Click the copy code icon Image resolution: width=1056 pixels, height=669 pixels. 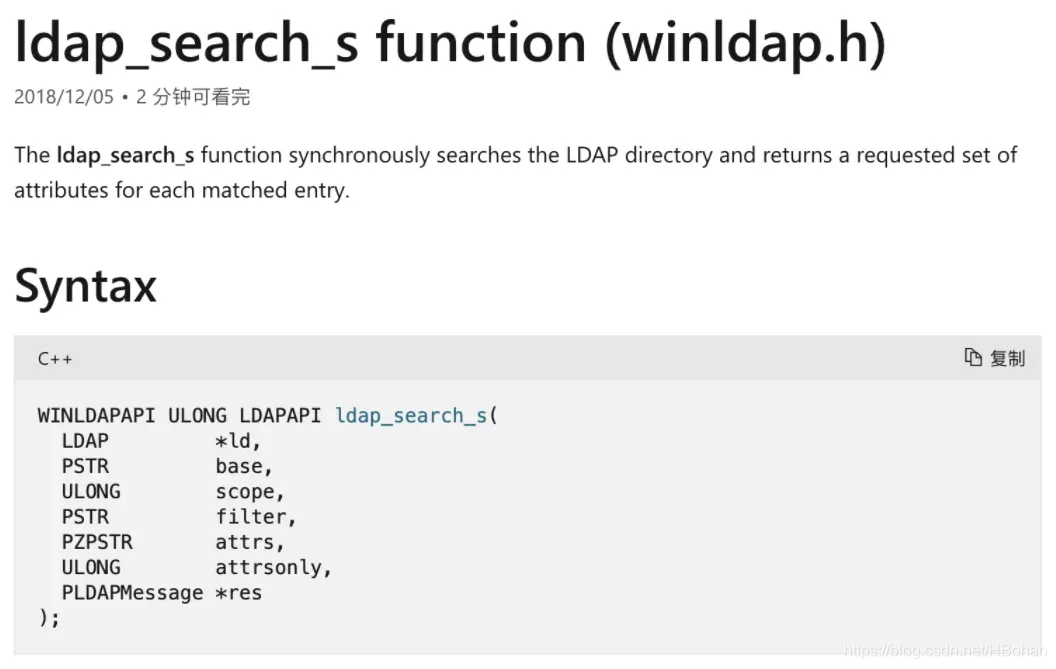(x=972, y=357)
